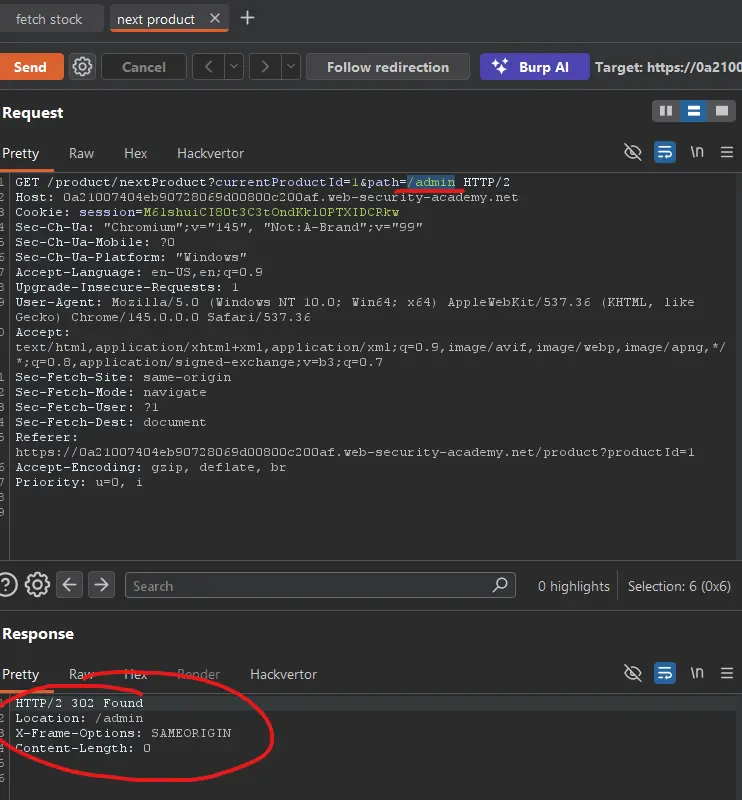
Task: Select the Raw tab in Request panel
Action: pos(81,153)
